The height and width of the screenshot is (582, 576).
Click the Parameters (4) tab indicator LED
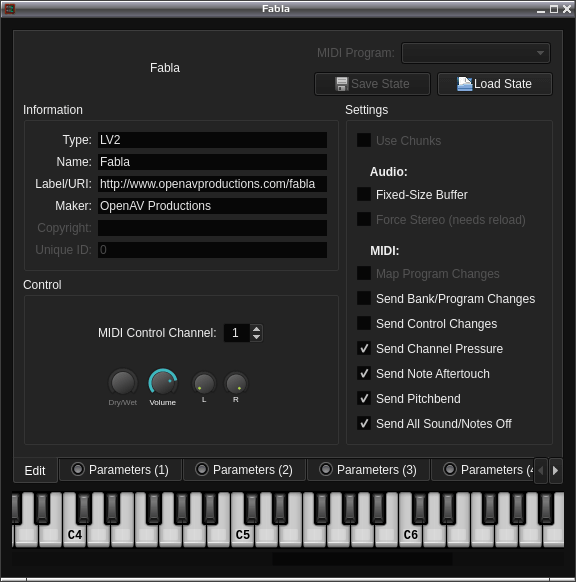pyautogui.click(x=450, y=469)
